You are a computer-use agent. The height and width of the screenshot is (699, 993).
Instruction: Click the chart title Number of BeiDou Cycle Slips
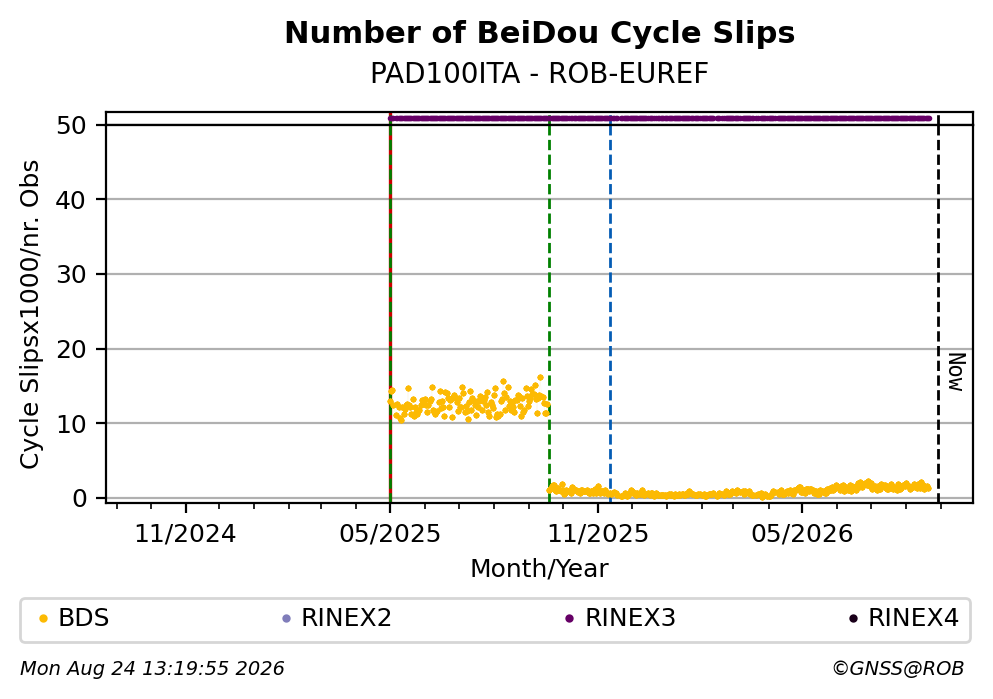[540, 33]
